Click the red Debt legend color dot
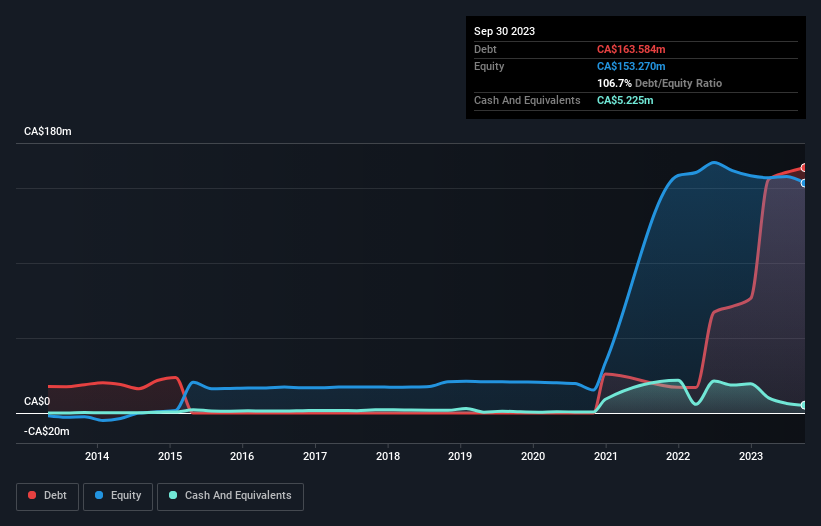821x526 pixels. point(32,495)
